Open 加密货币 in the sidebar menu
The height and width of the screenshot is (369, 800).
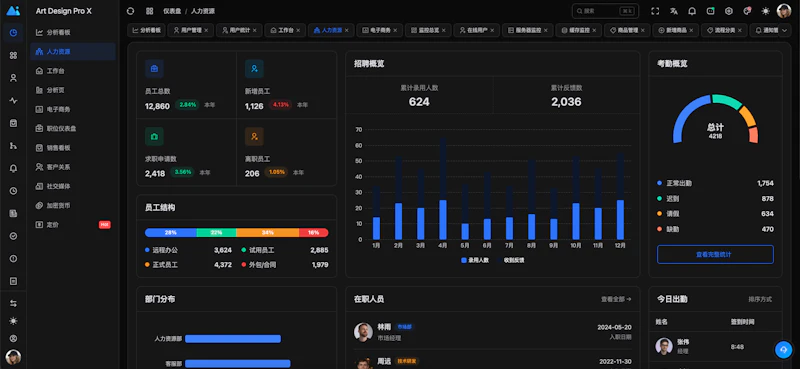click(73, 205)
